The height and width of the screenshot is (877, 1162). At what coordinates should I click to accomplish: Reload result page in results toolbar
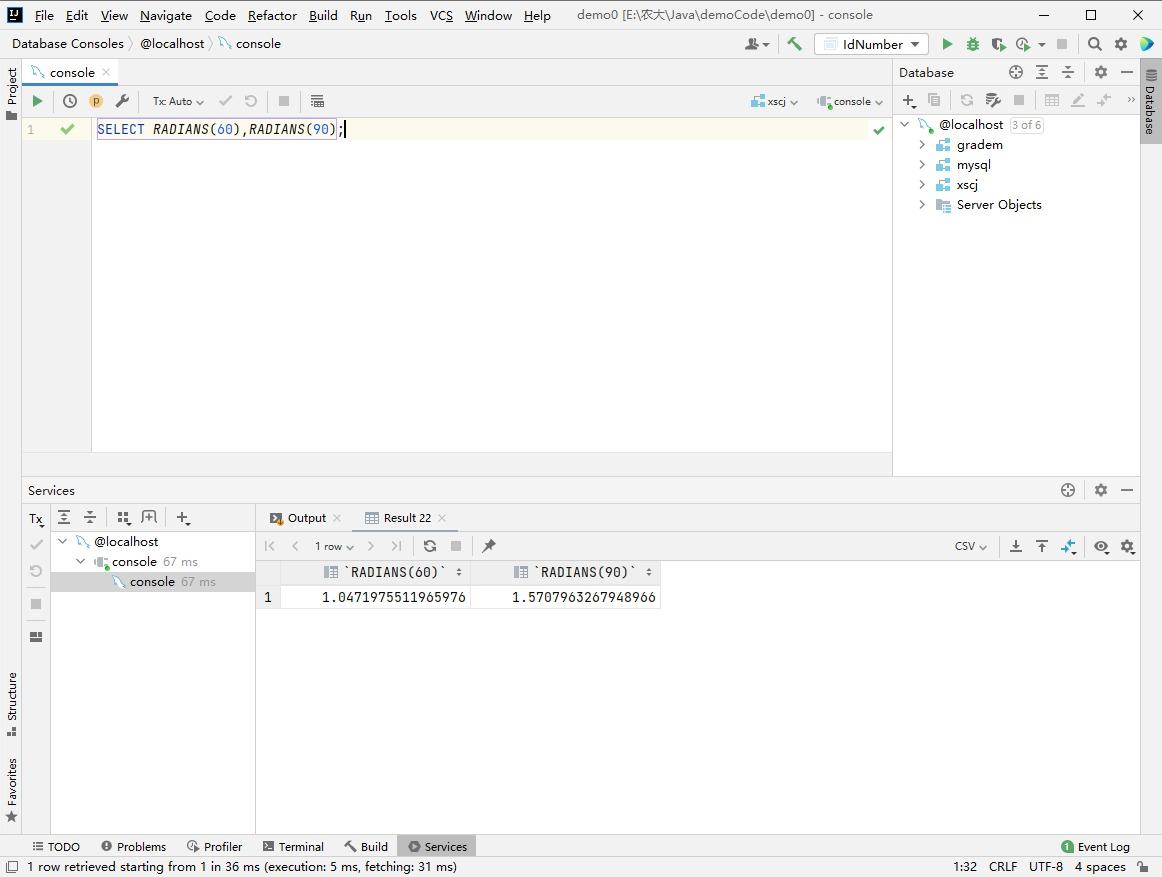coord(430,546)
